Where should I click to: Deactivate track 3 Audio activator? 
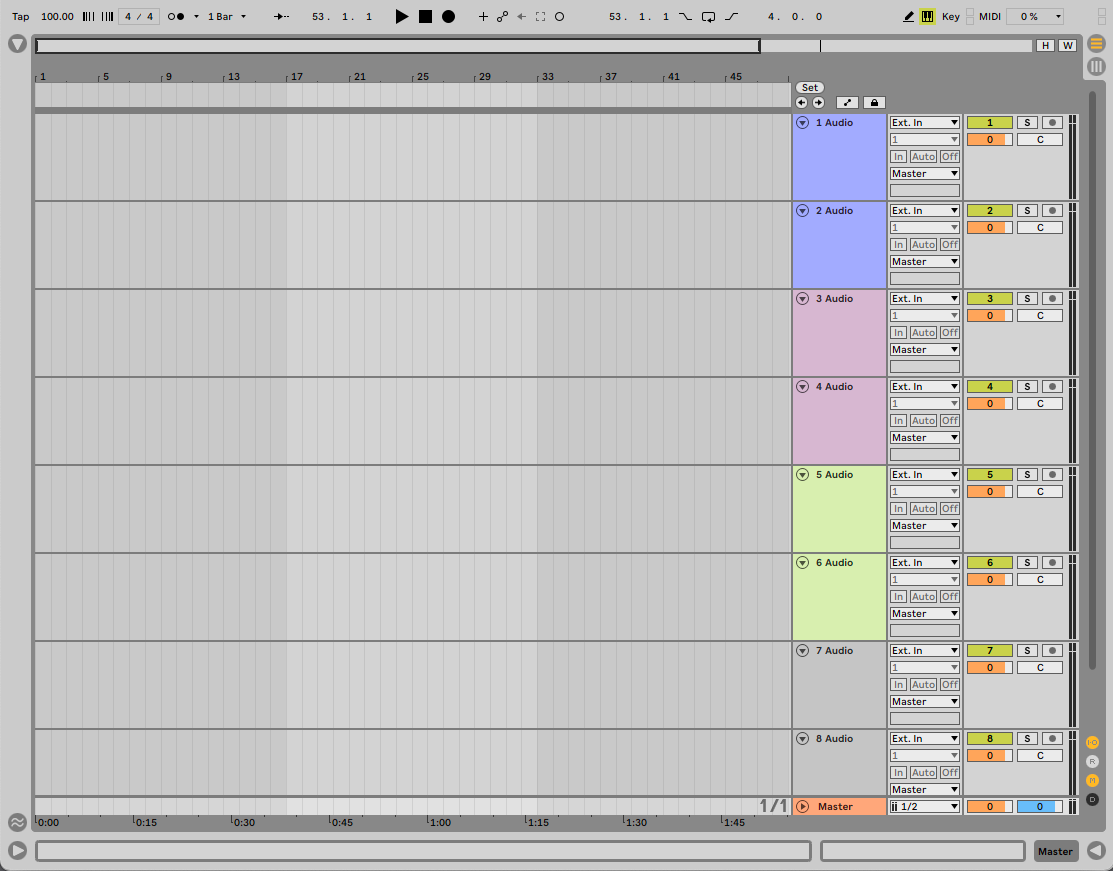coord(989,299)
